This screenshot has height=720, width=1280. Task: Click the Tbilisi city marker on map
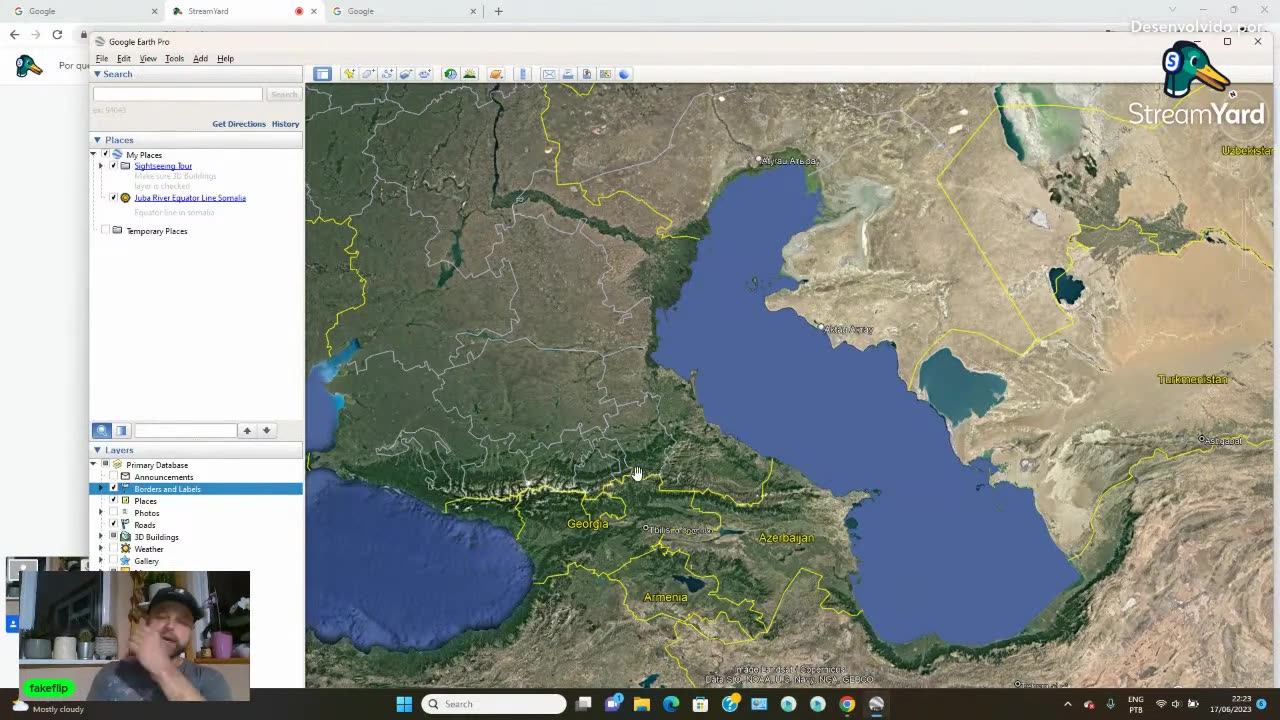[x=647, y=528]
